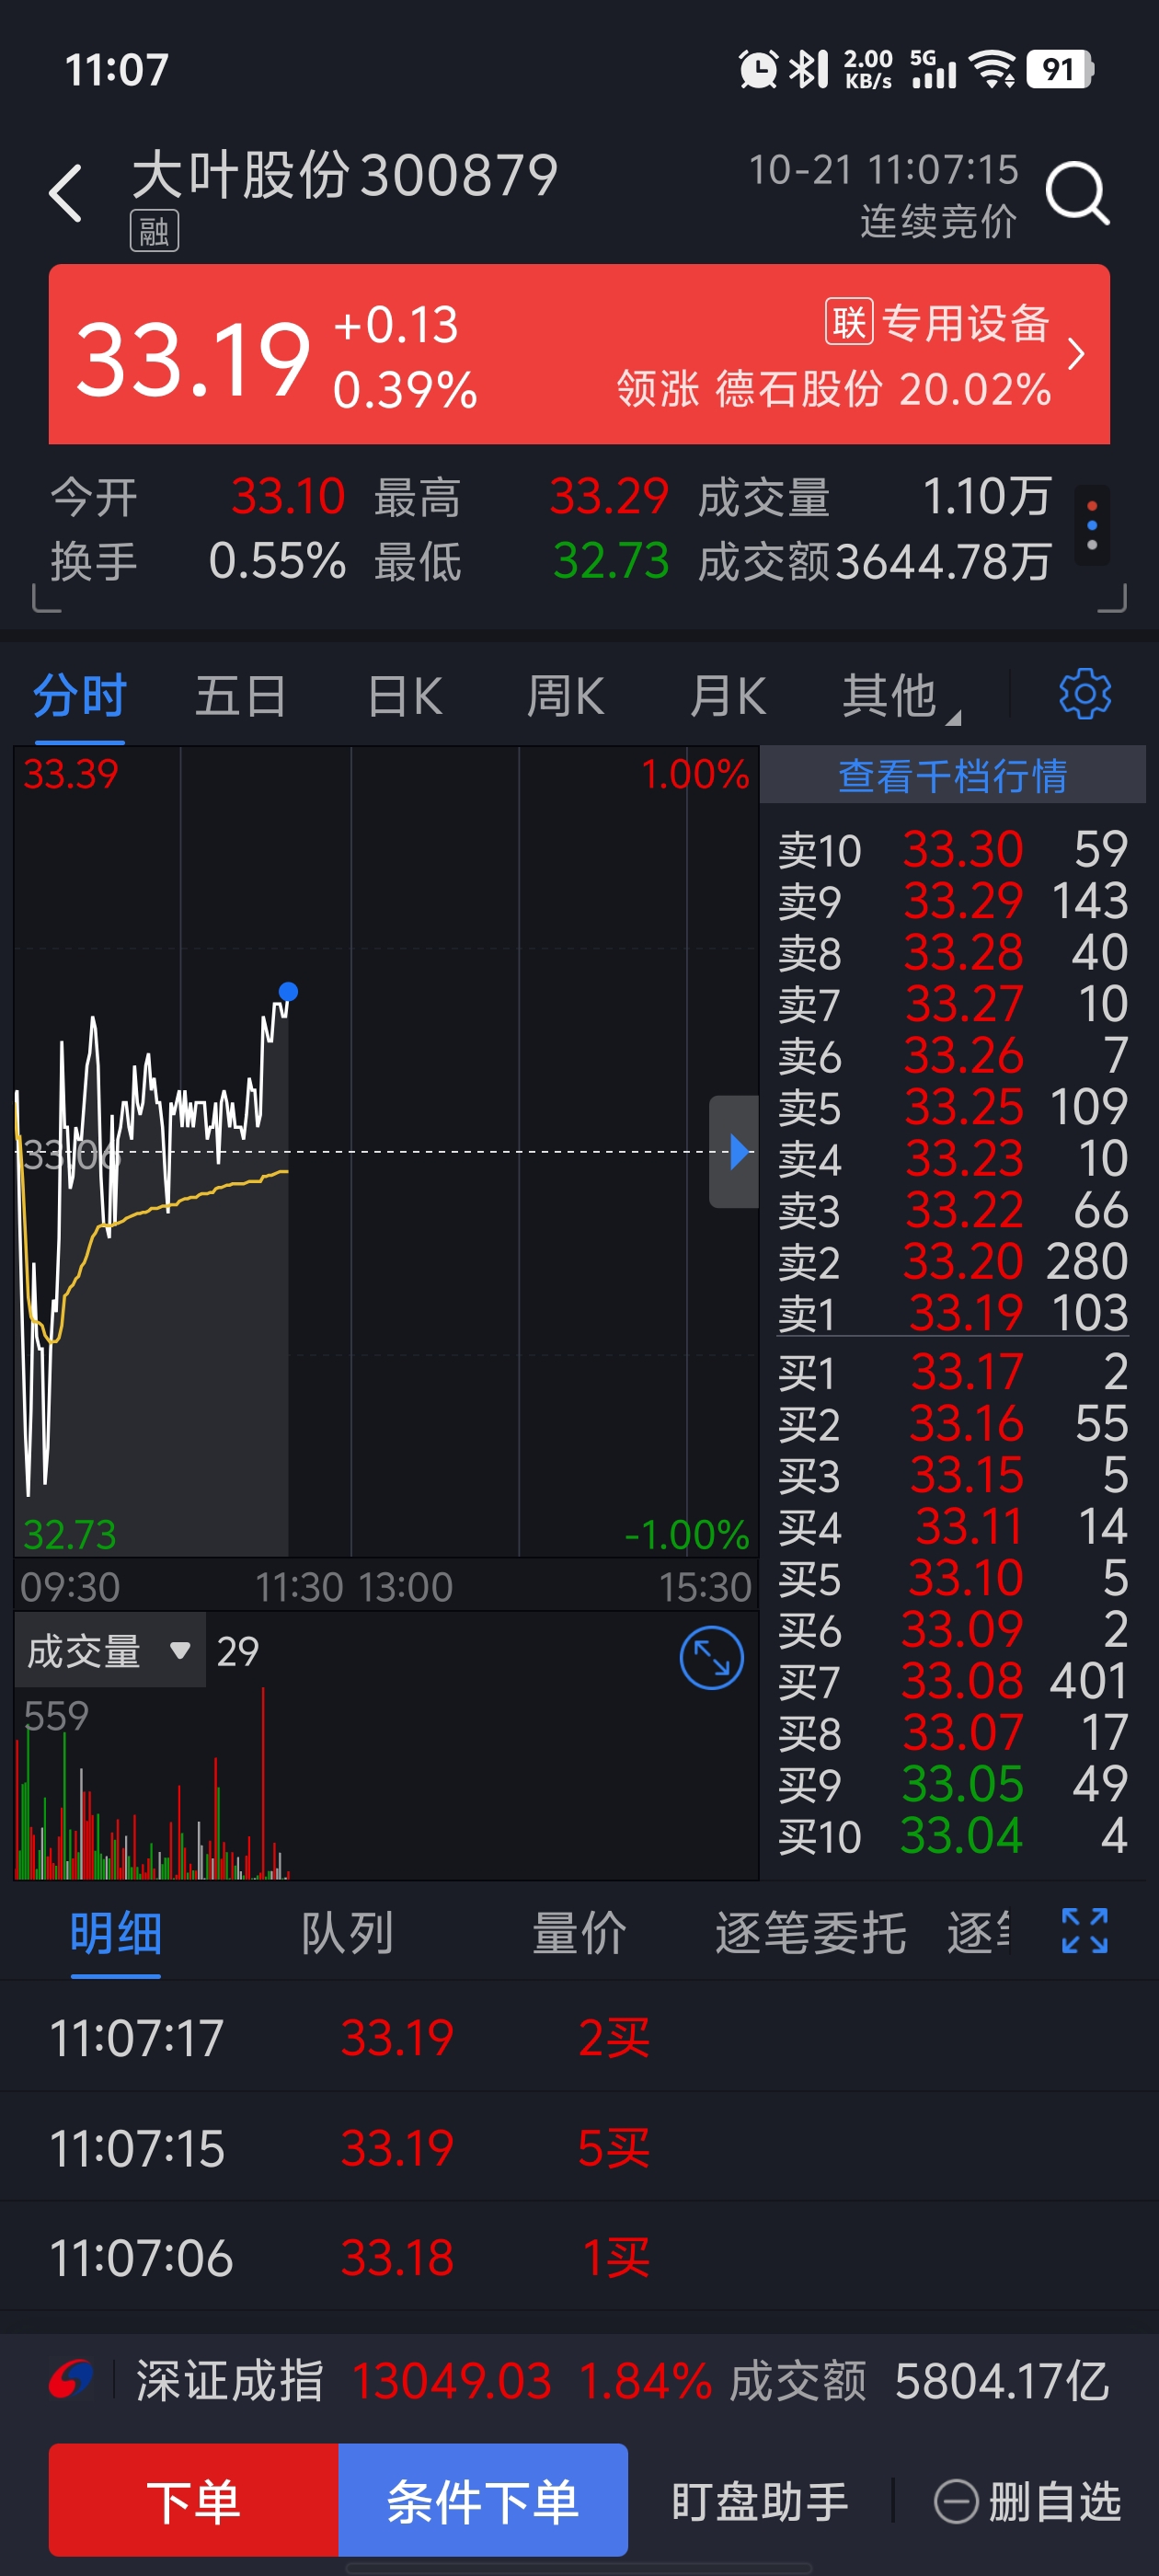Image resolution: width=1159 pixels, height=2576 pixels.
Task: Tap the 买7 33.08 order row
Action: 953,1681
